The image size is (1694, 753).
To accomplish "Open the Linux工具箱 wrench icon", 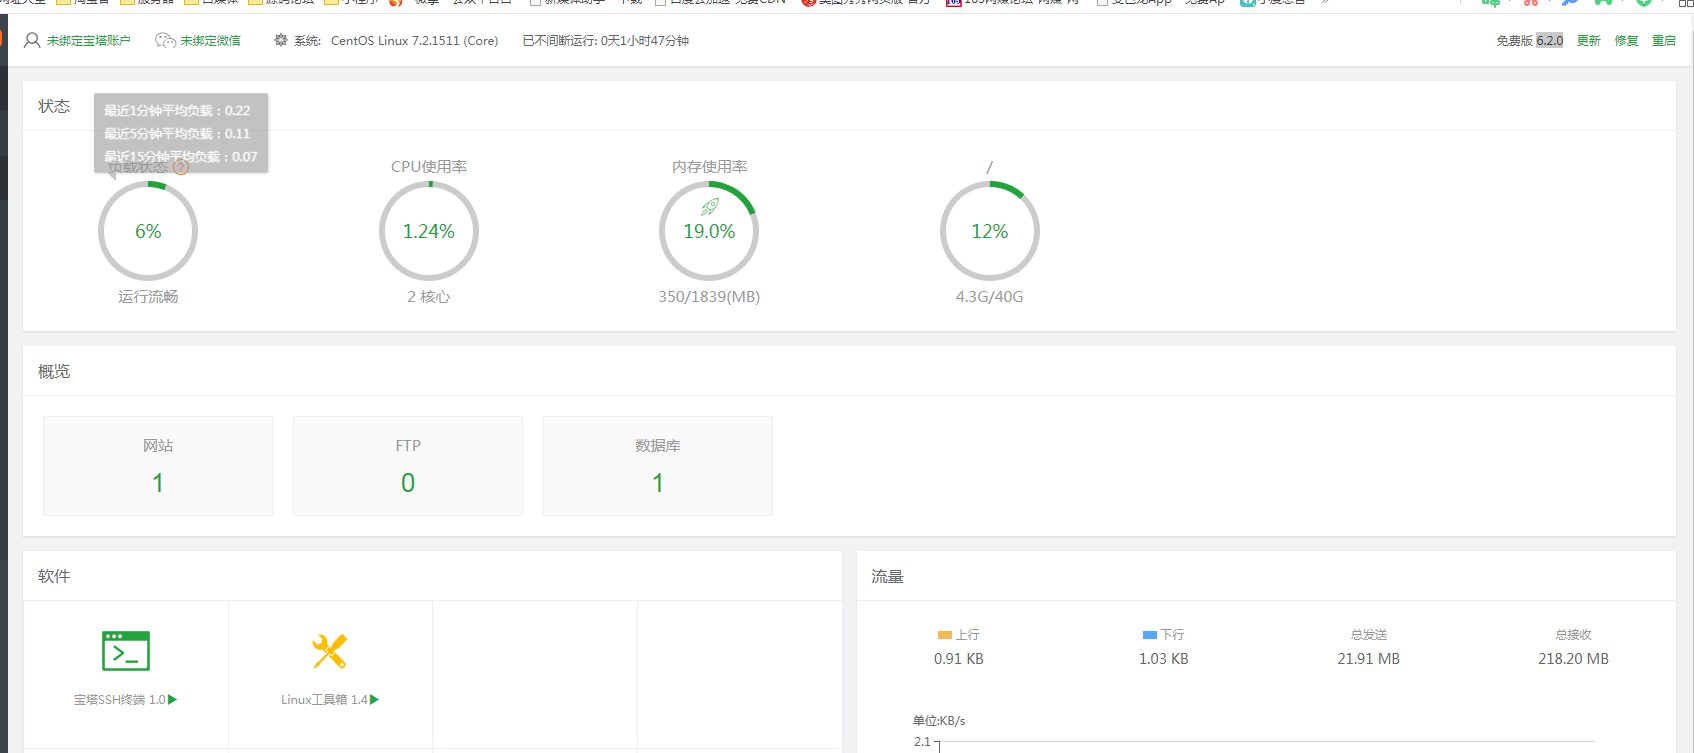I will (329, 651).
